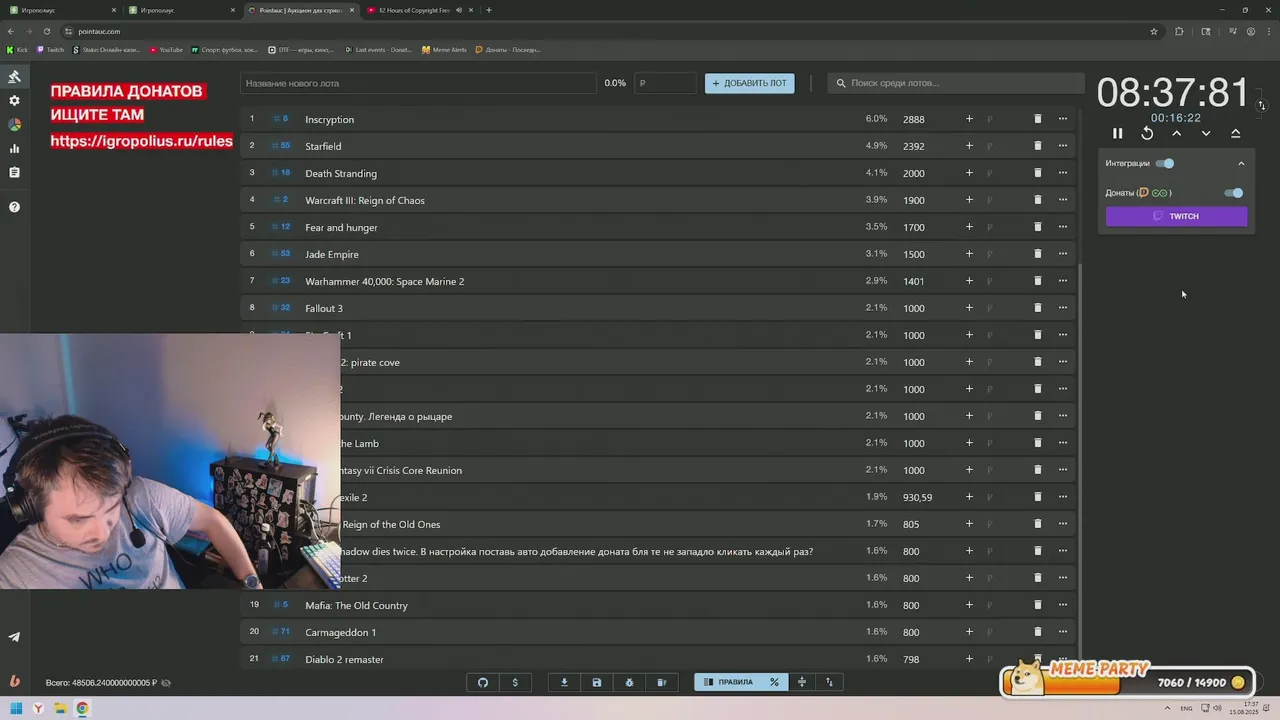The width and height of the screenshot is (1280, 720).
Task: Reload the page in browser
Action: click(46, 31)
